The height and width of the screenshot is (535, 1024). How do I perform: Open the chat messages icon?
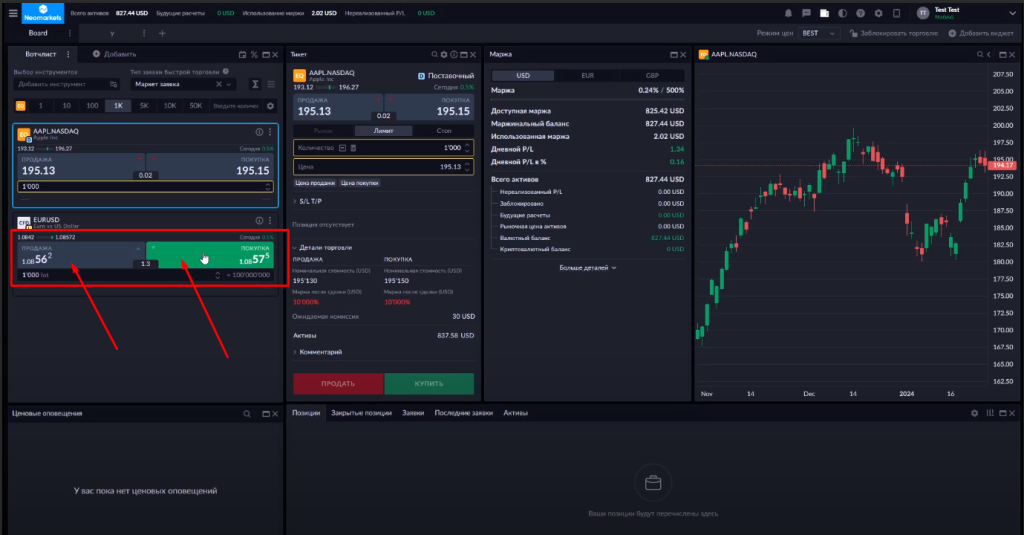(x=807, y=13)
